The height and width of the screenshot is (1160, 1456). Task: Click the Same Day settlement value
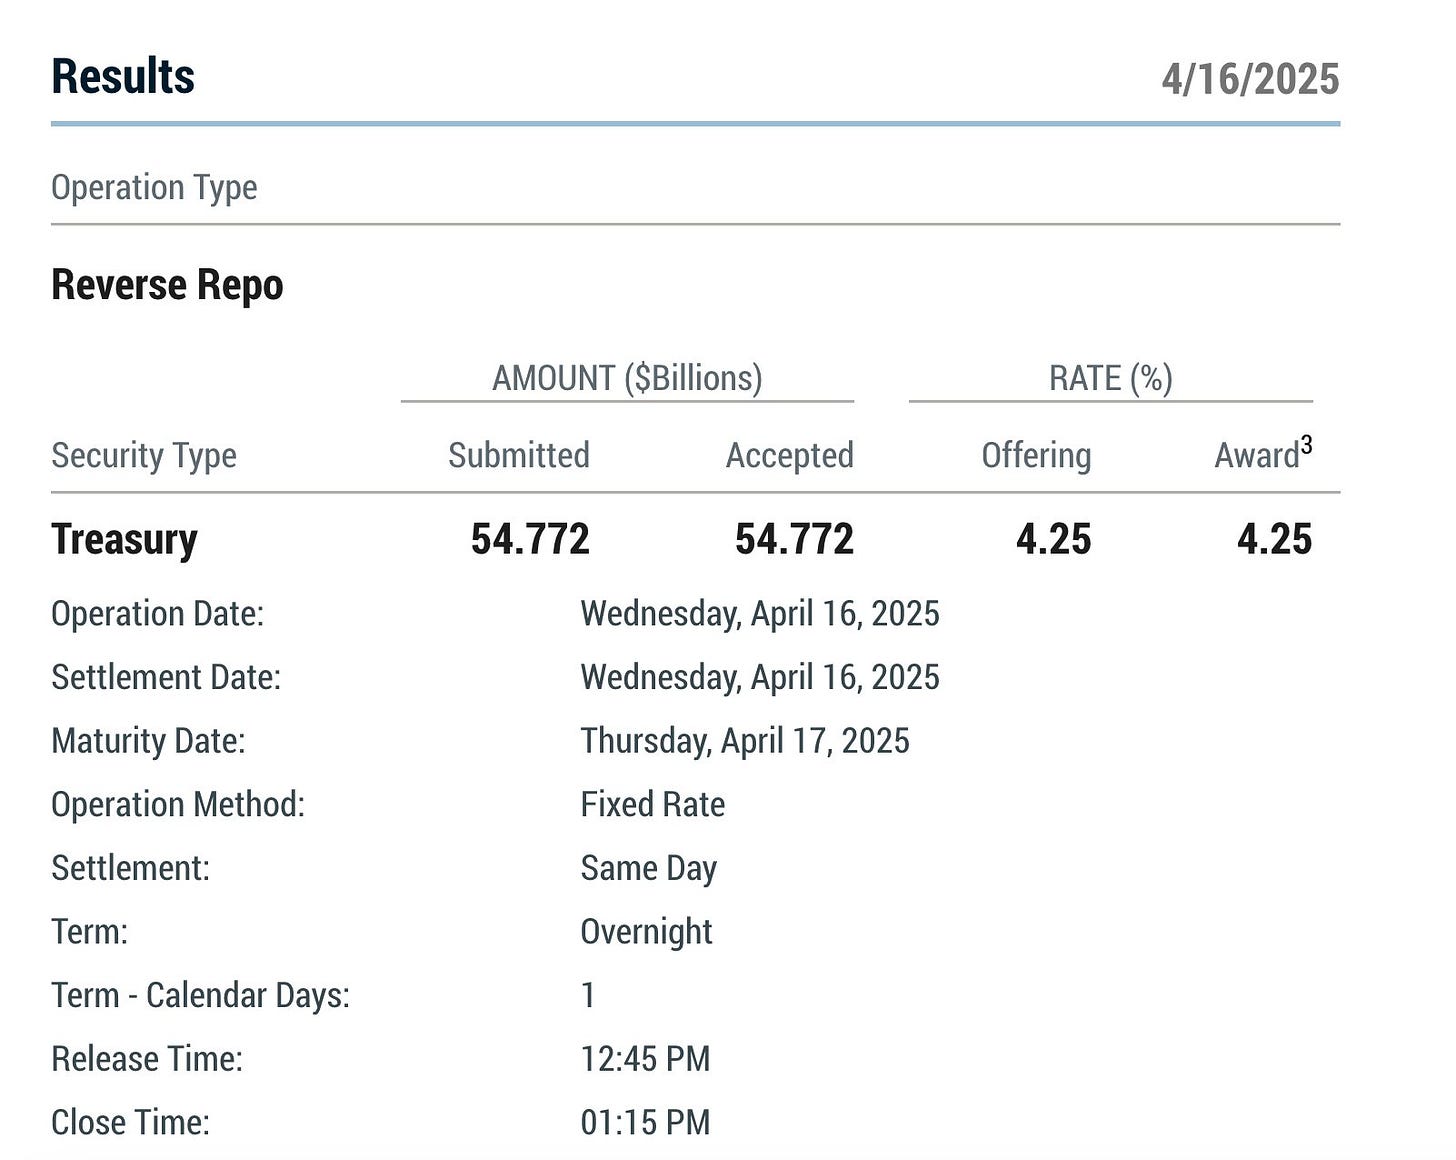coord(648,868)
